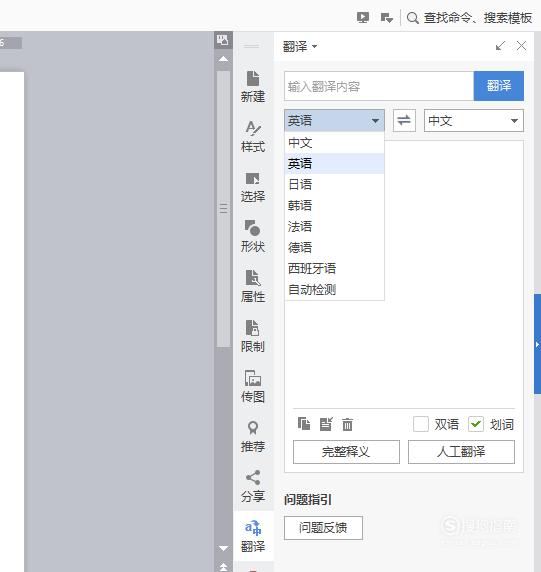
Task: Click the 问题反馈 button
Action: tap(323, 527)
